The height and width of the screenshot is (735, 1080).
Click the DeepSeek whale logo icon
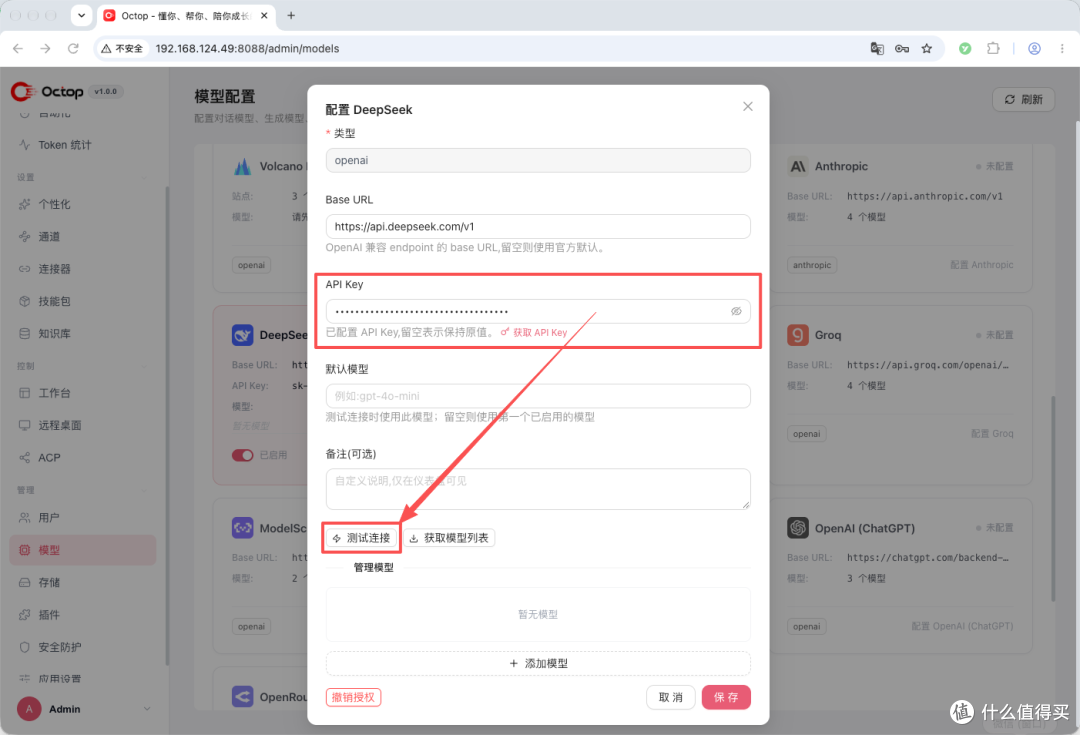(x=242, y=335)
